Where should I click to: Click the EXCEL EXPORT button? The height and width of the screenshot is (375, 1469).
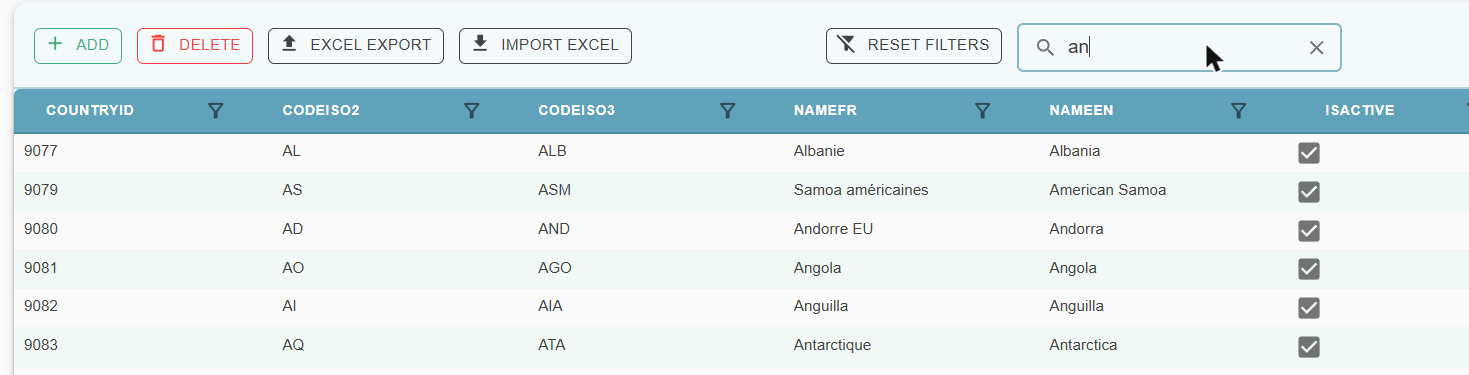pyautogui.click(x=356, y=46)
